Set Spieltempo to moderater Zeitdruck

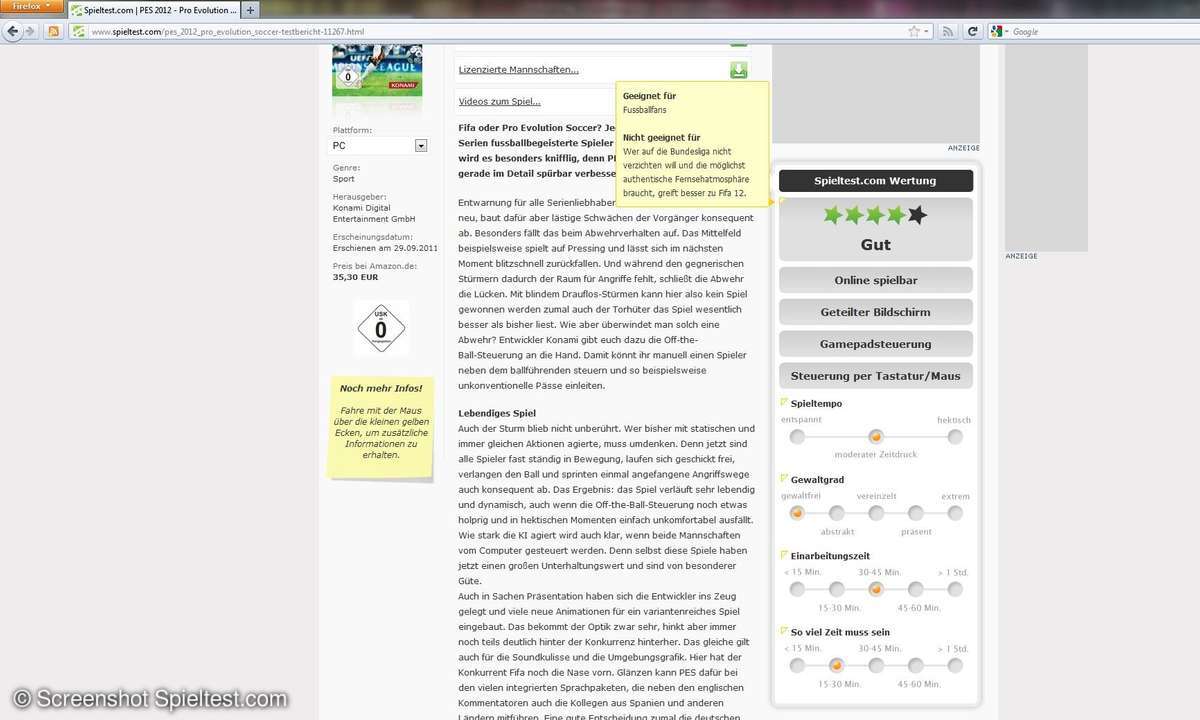click(876, 437)
